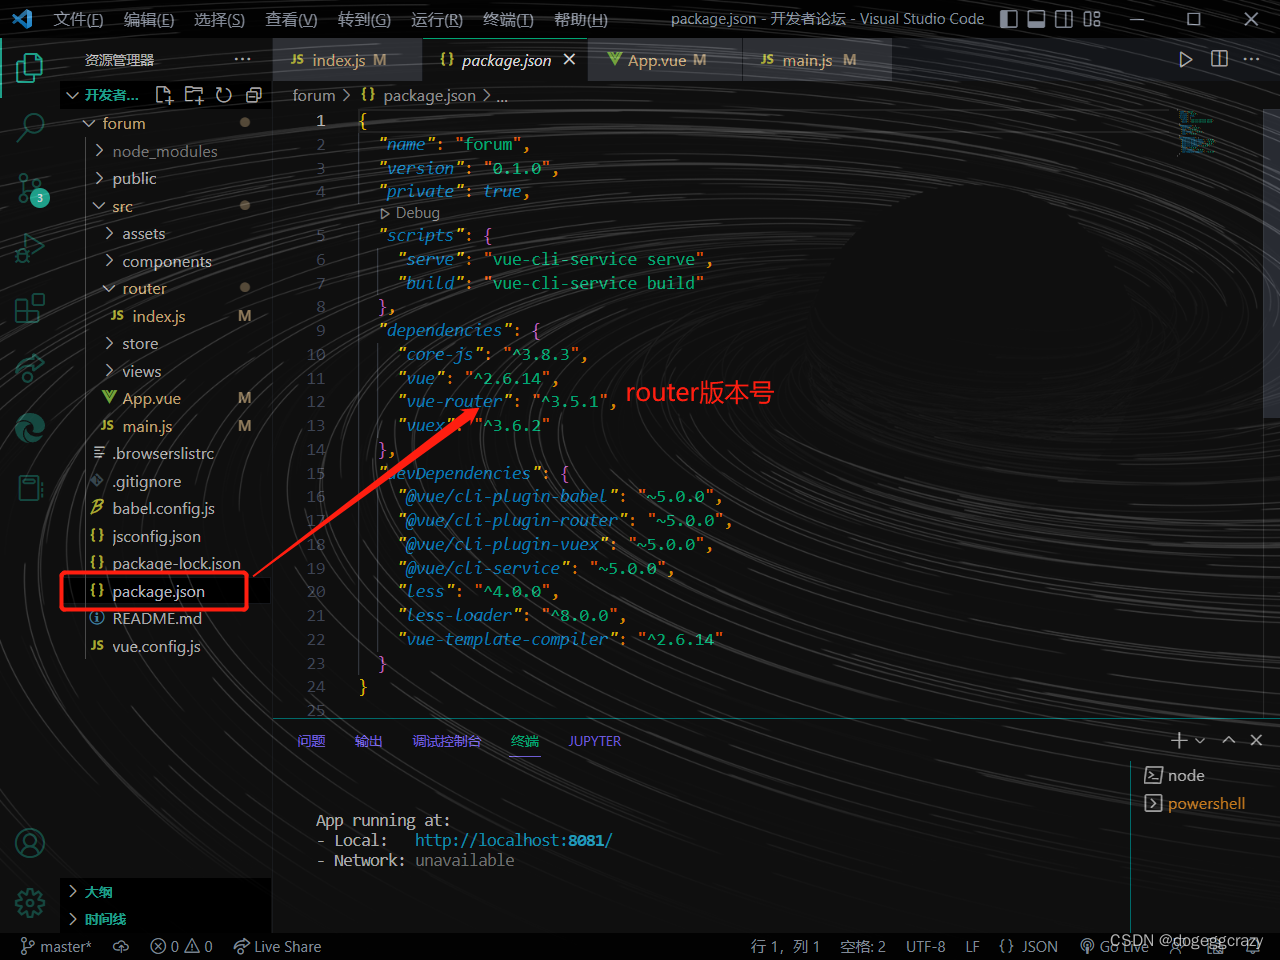Open the Extensions view
This screenshot has height=960, width=1280.
pos(29,308)
